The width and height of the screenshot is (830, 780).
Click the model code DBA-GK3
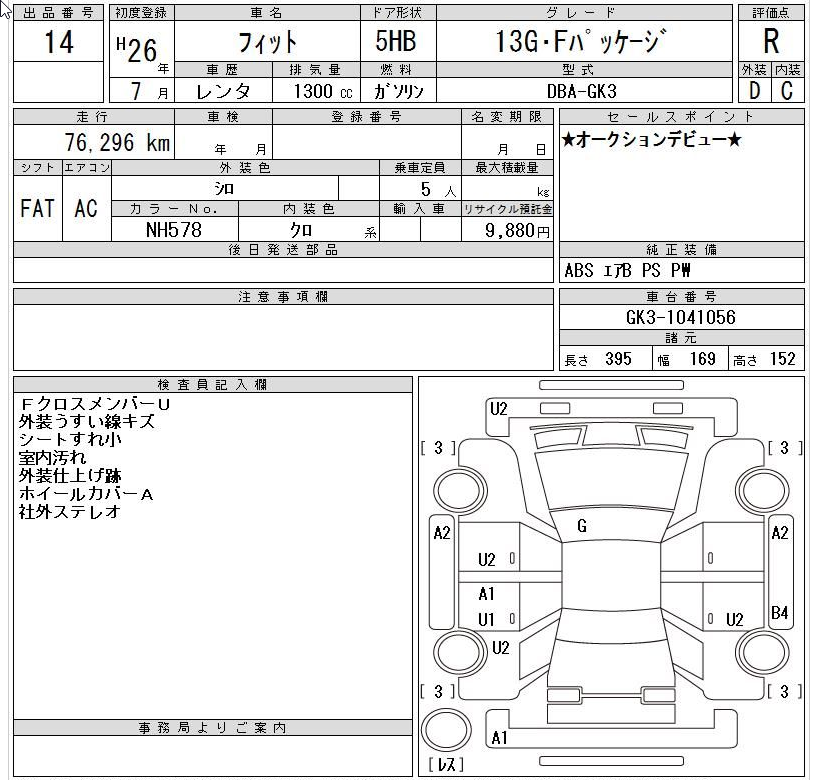(581, 91)
